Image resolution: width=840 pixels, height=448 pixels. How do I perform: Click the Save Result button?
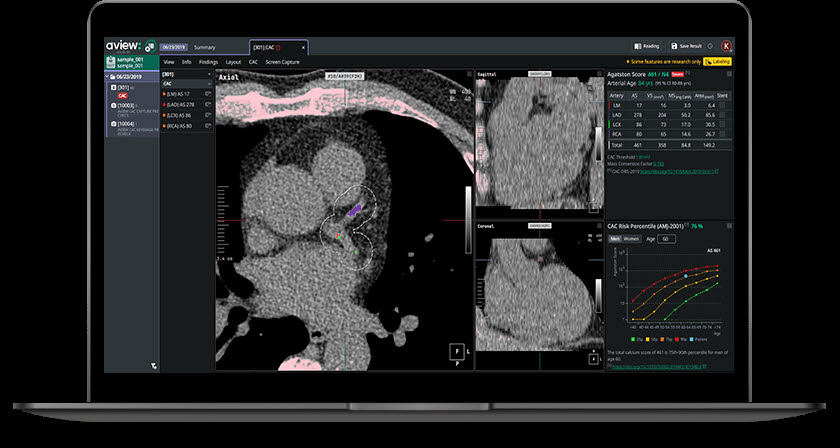click(x=686, y=46)
